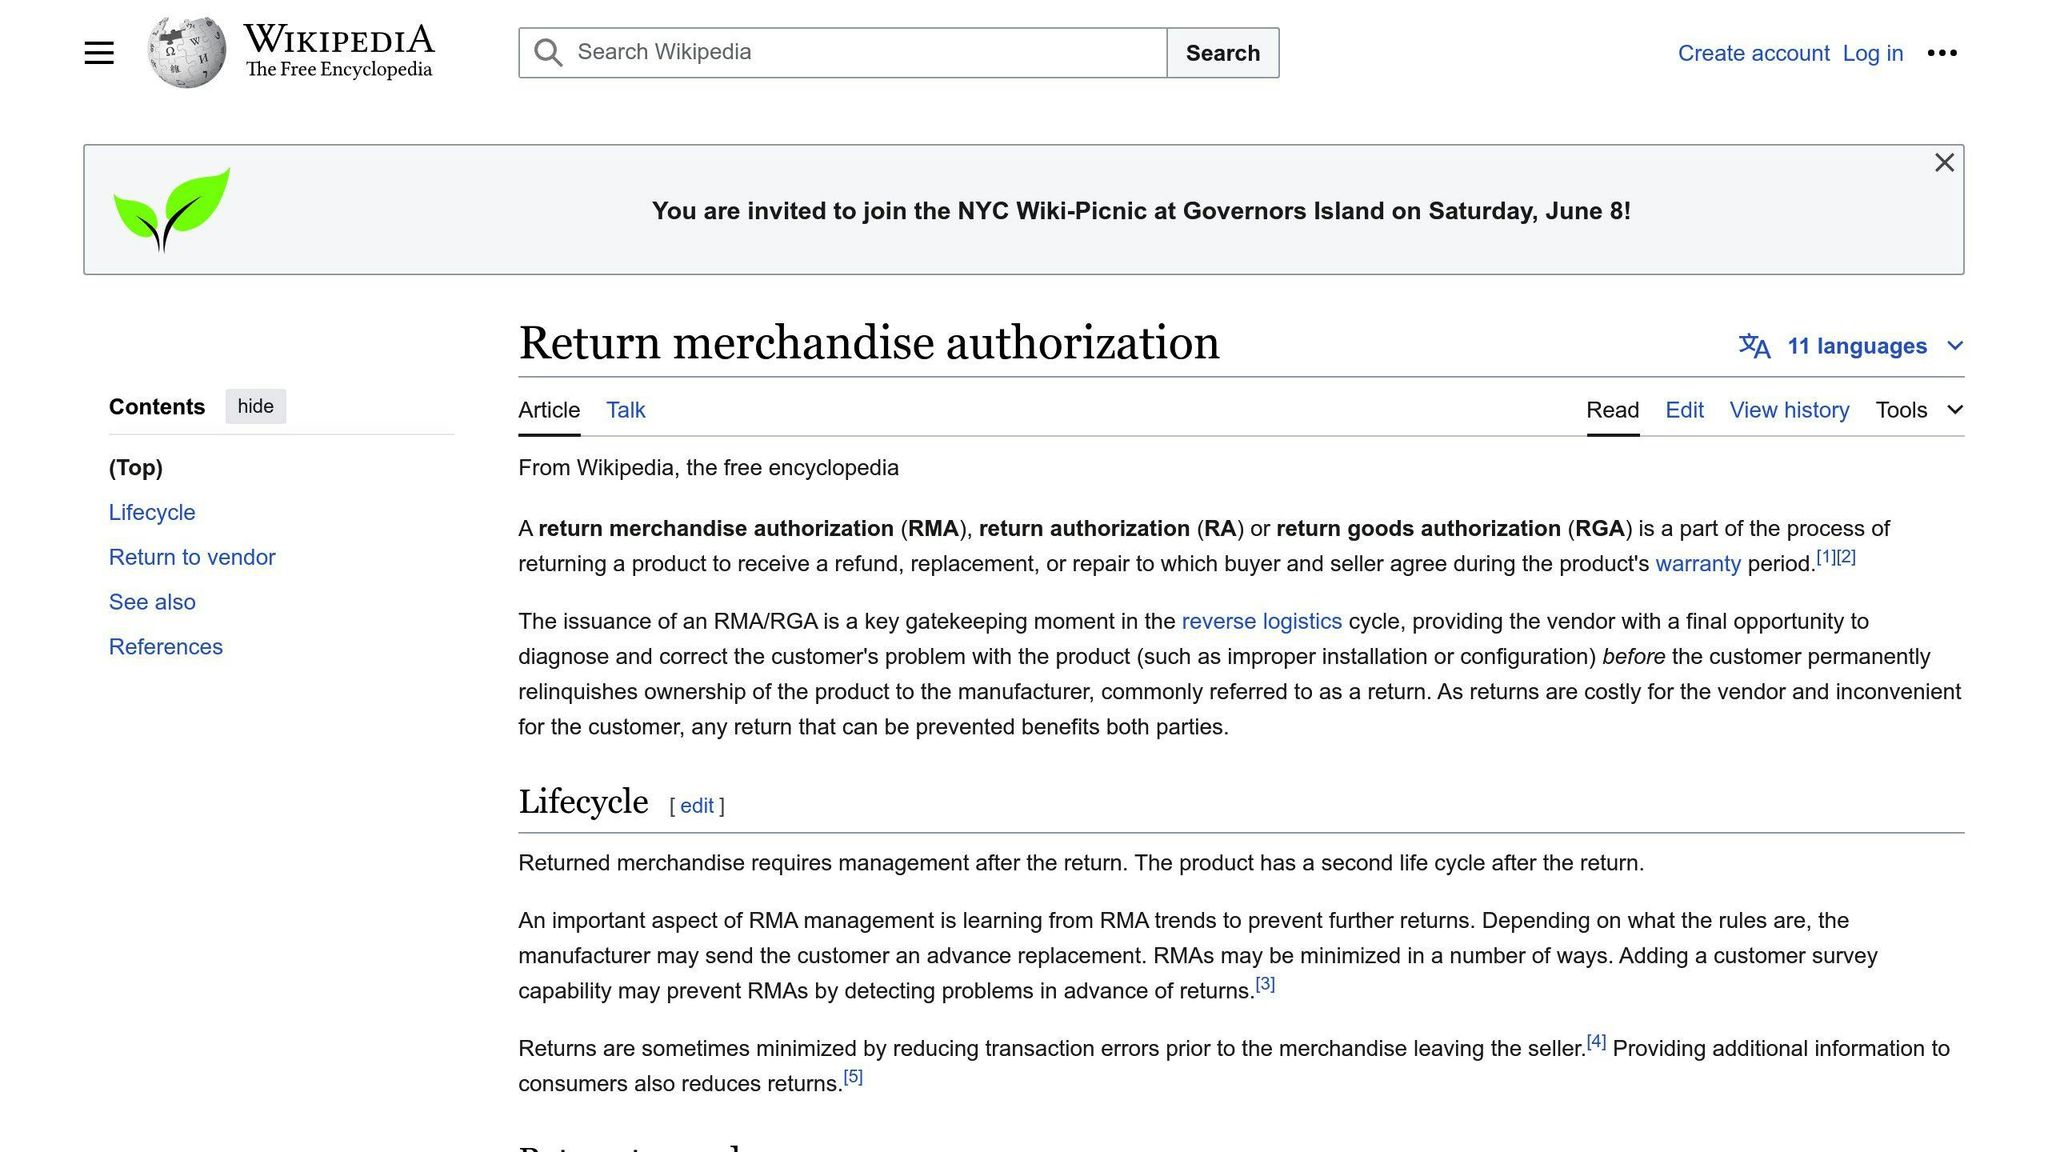Edit the Lifecycle section

point(696,806)
